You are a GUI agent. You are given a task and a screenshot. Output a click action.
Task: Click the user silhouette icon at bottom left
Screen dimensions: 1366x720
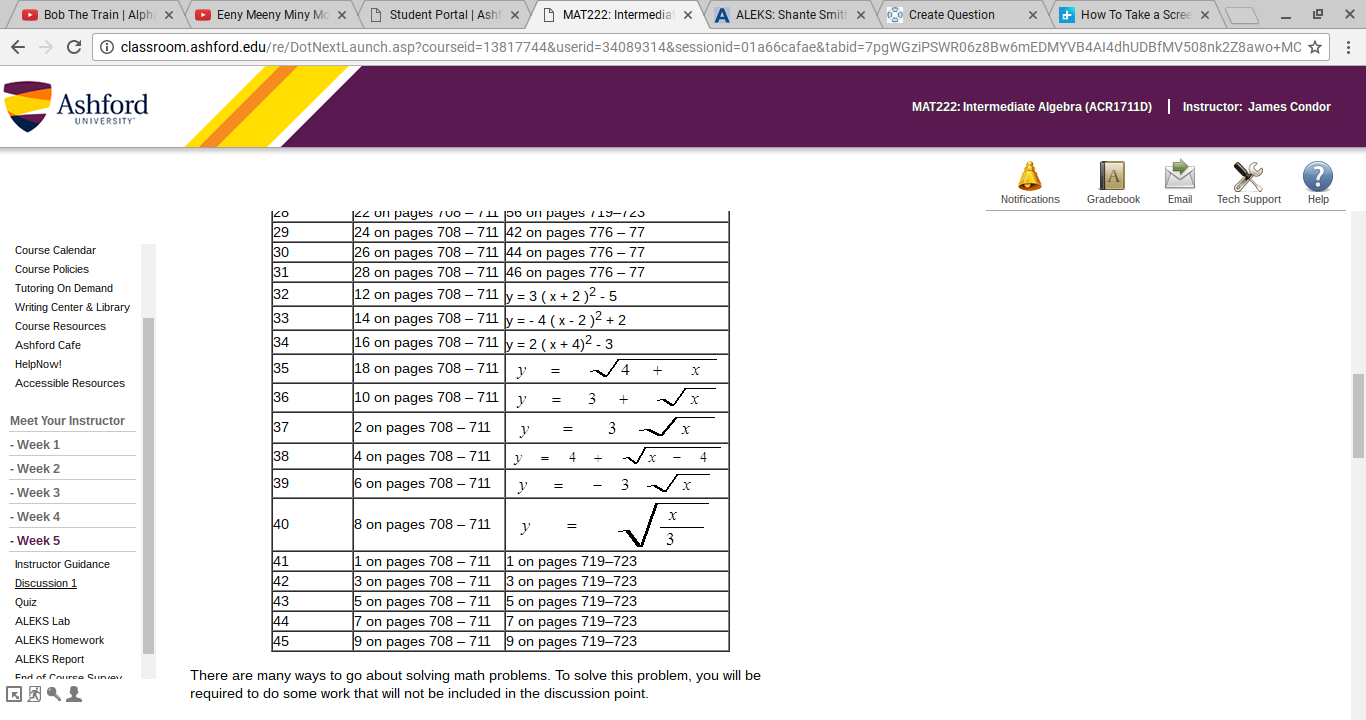(x=74, y=694)
